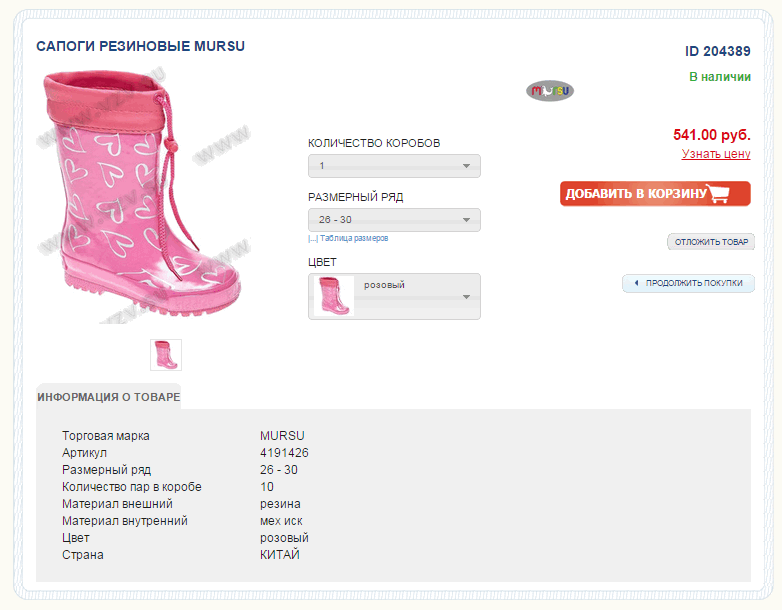Image resolution: width=782 pixels, height=610 pixels.
Task: Click the pink boot color swatch
Action: pyautogui.click(x=334, y=297)
